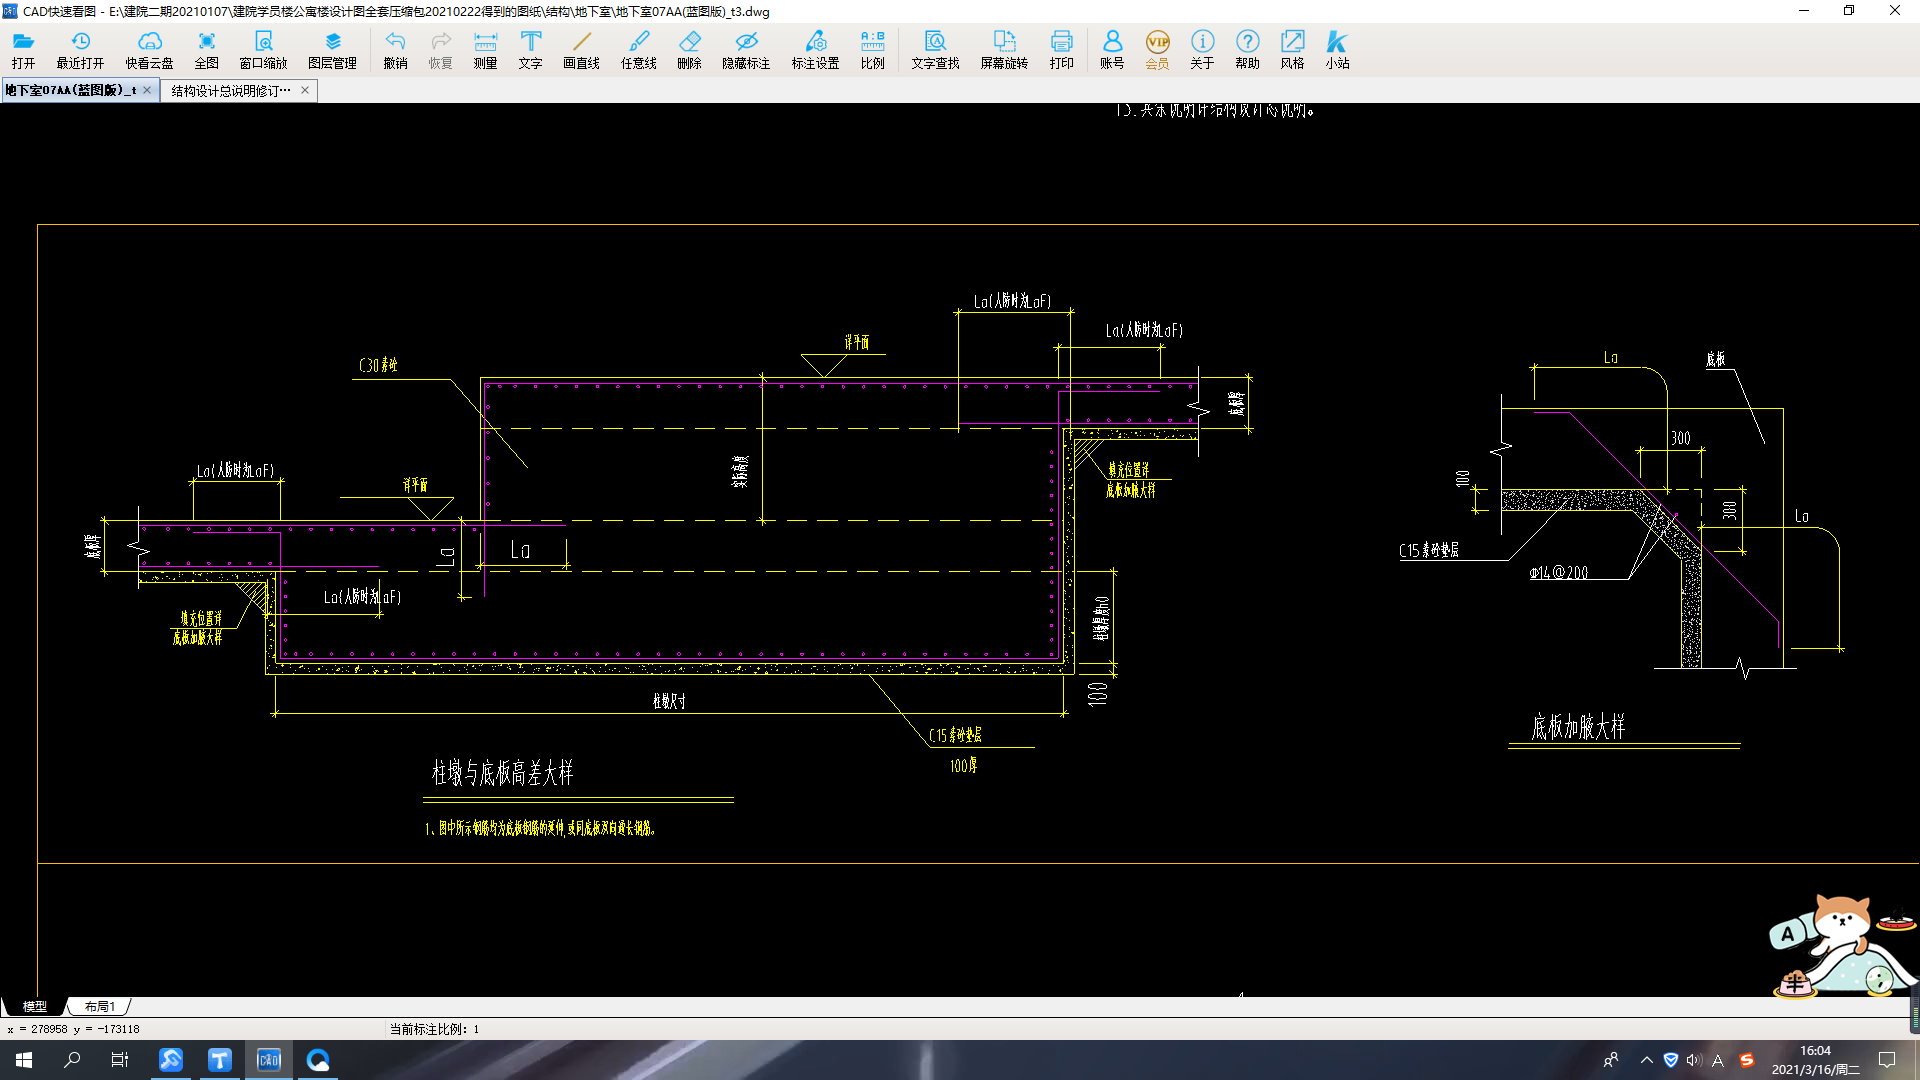Open 文字查找 text search
This screenshot has height=1080, width=1920.
tap(935, 50)
